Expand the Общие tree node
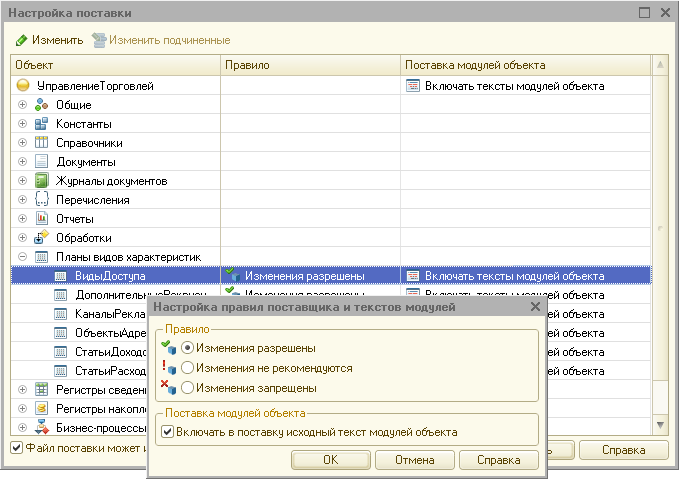 point(23,104)
